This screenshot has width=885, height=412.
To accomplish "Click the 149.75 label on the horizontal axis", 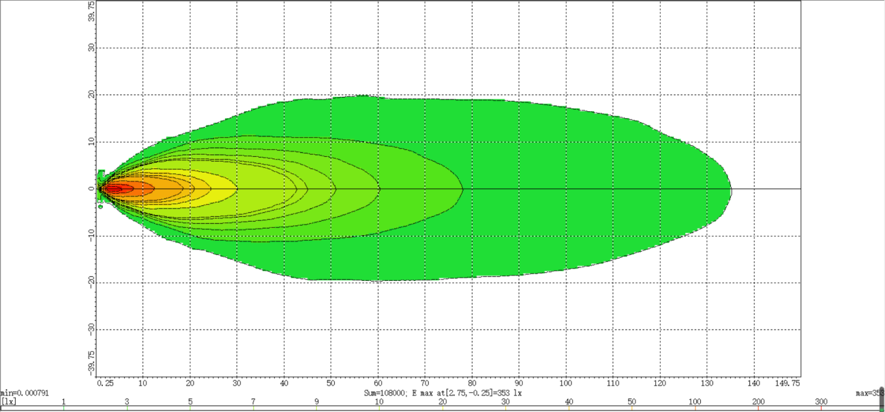I will (788, 383).
